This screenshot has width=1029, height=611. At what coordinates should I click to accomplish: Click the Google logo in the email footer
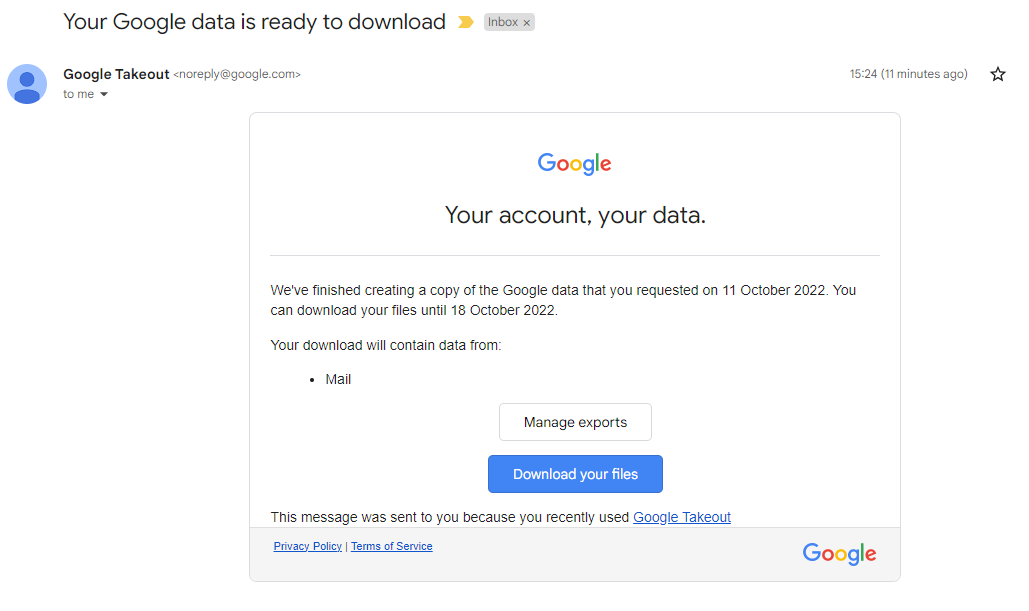(838, 553)
